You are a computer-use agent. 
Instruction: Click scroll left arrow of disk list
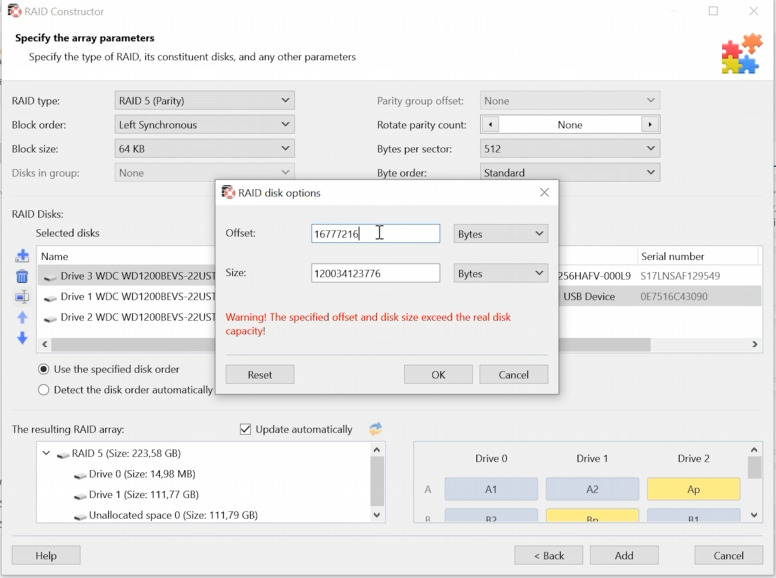tap(45, 344)
